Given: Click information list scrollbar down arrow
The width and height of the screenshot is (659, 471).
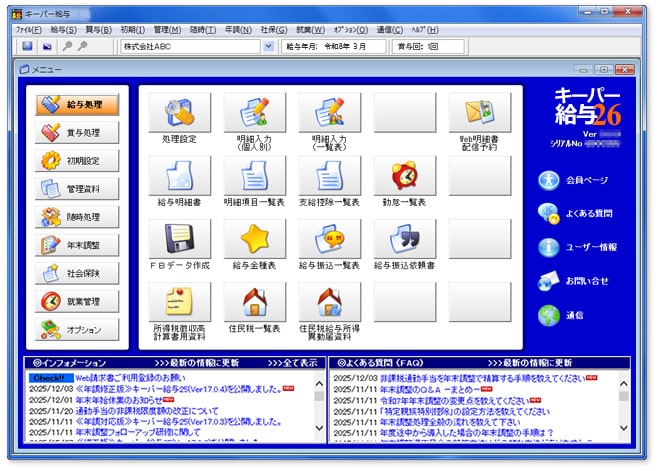Looking at the screenshot, I should pos(319,428).
